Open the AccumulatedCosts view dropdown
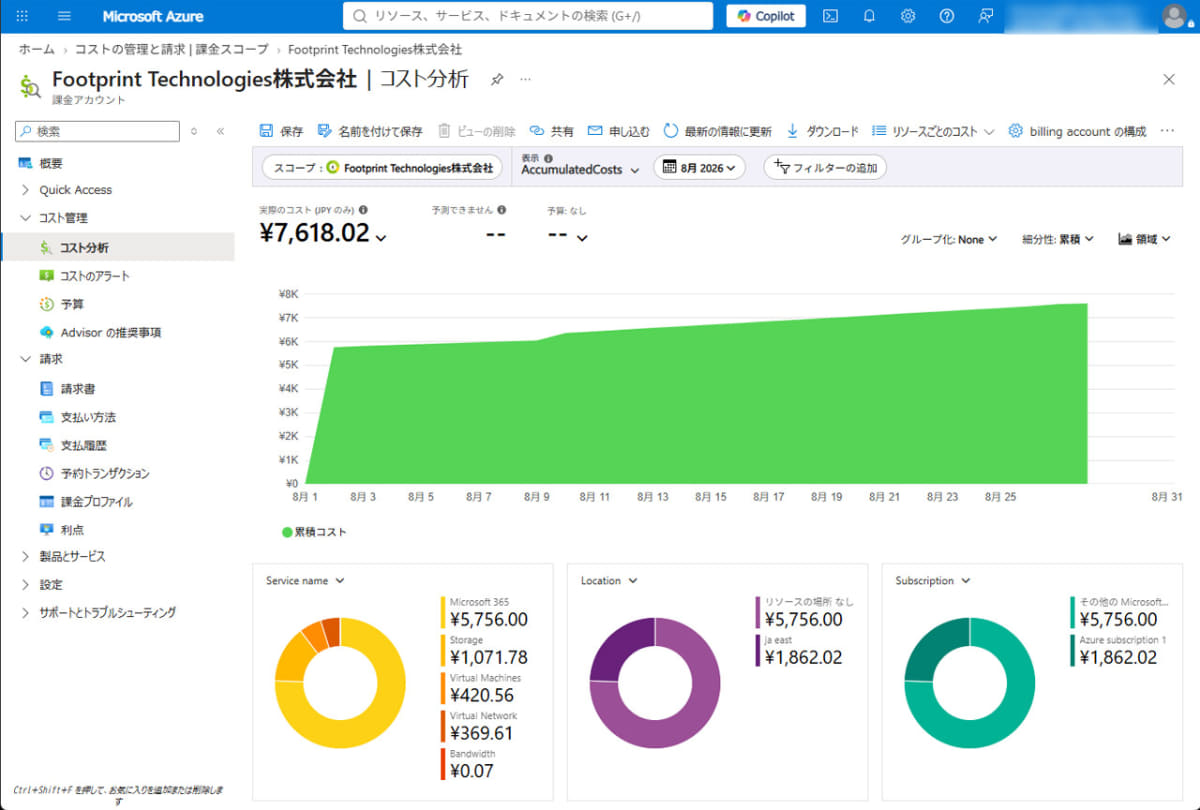The image size is (1200, 810). click(580, 170)
